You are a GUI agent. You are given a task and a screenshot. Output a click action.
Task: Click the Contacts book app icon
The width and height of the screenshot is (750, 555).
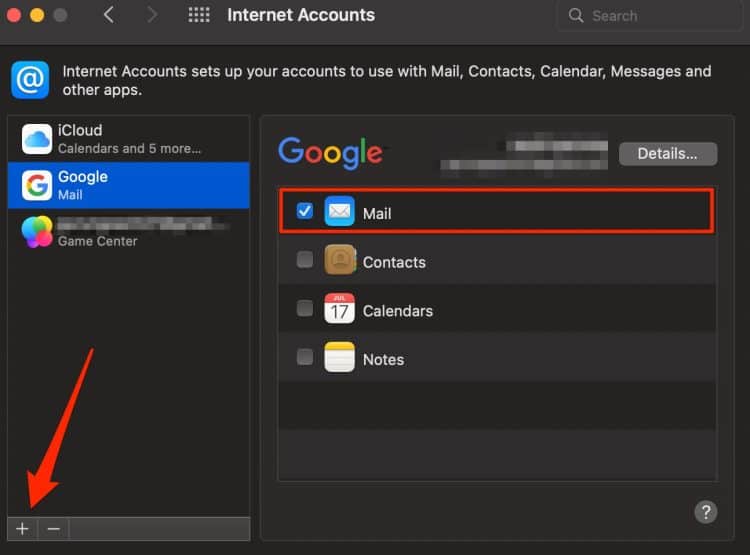[340, 260]
